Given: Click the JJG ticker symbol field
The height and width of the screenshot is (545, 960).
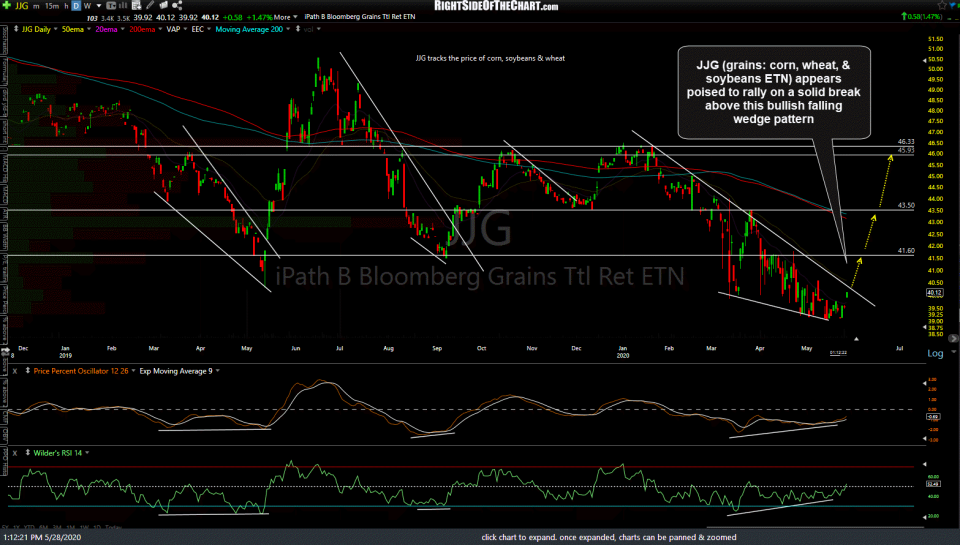Looking at the screenshot, I should click(21, 6).
